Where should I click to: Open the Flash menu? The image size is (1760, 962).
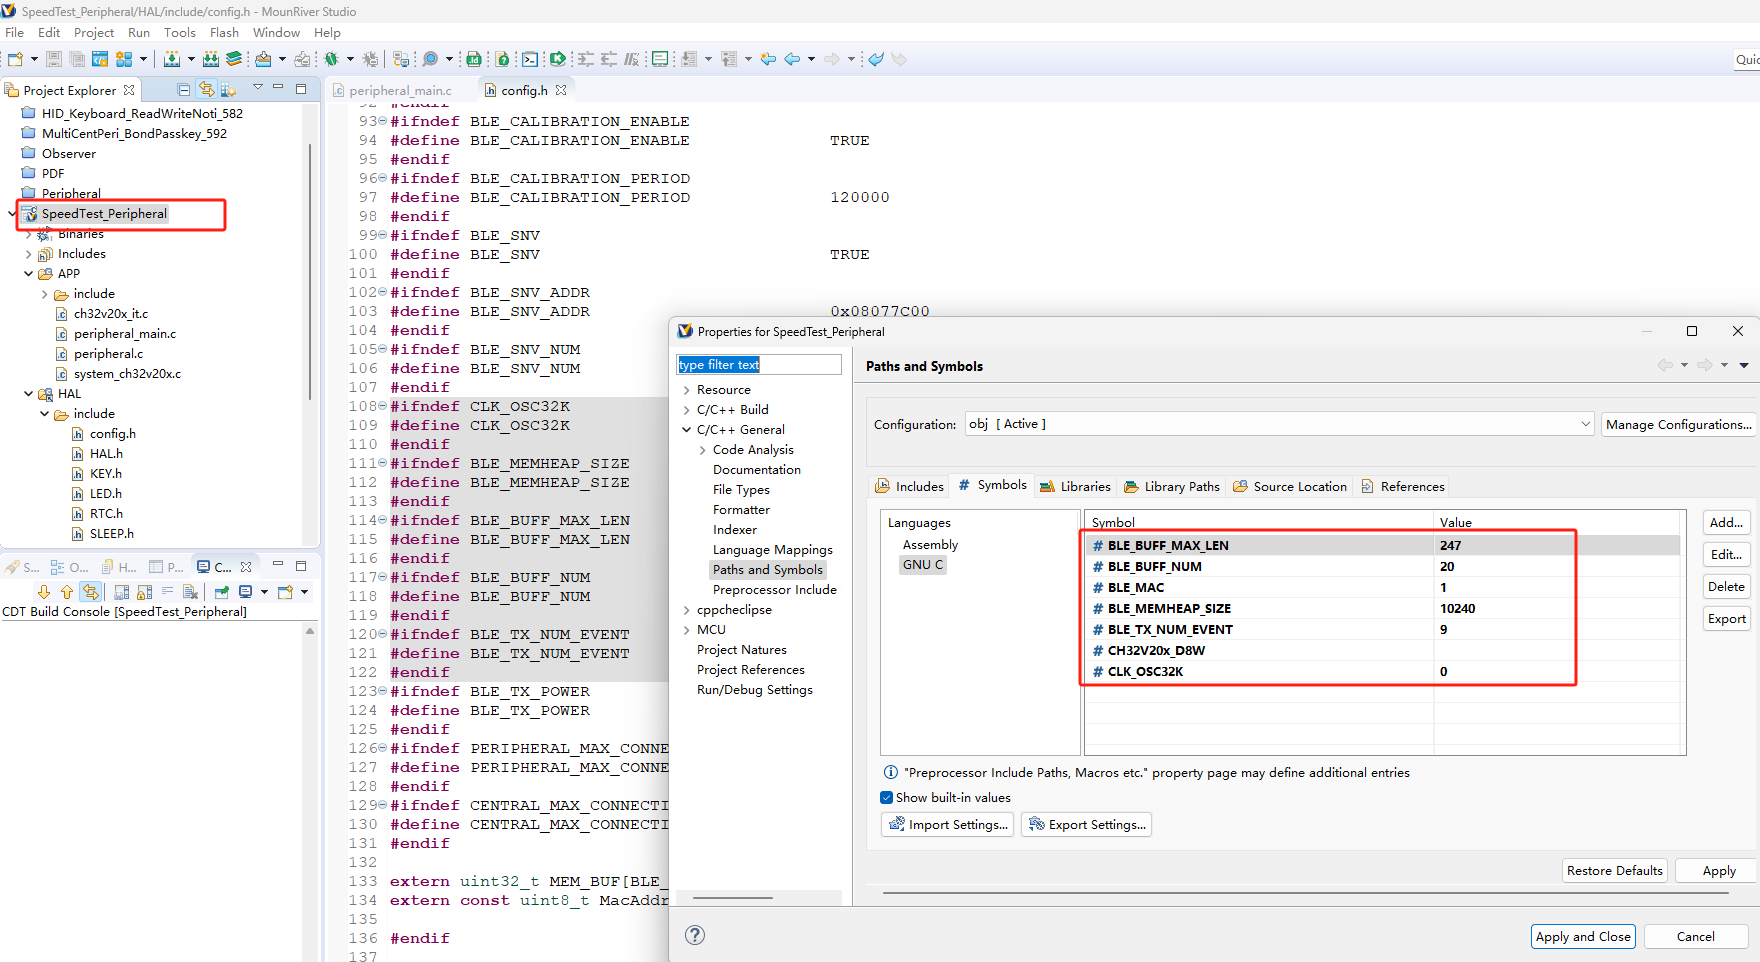click(224, 33)
